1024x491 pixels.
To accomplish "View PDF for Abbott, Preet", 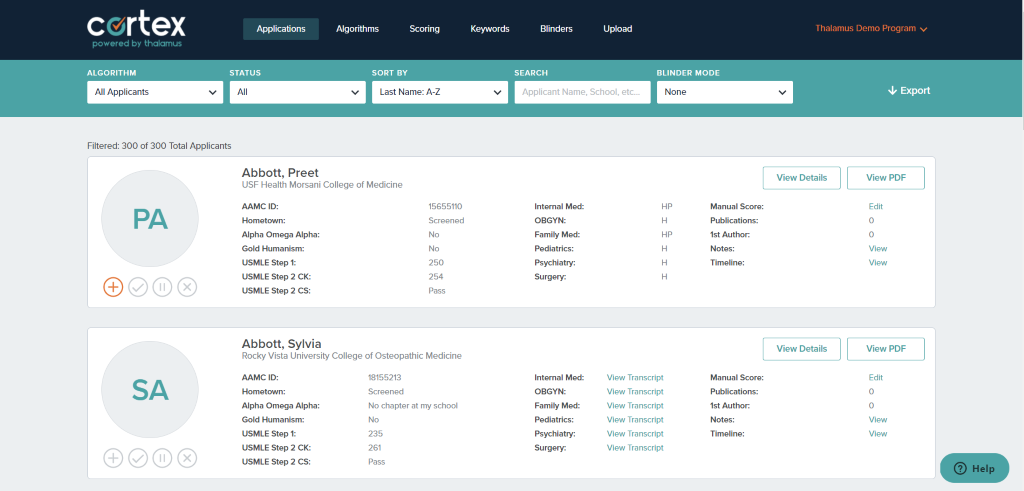I will pos(886,178).
